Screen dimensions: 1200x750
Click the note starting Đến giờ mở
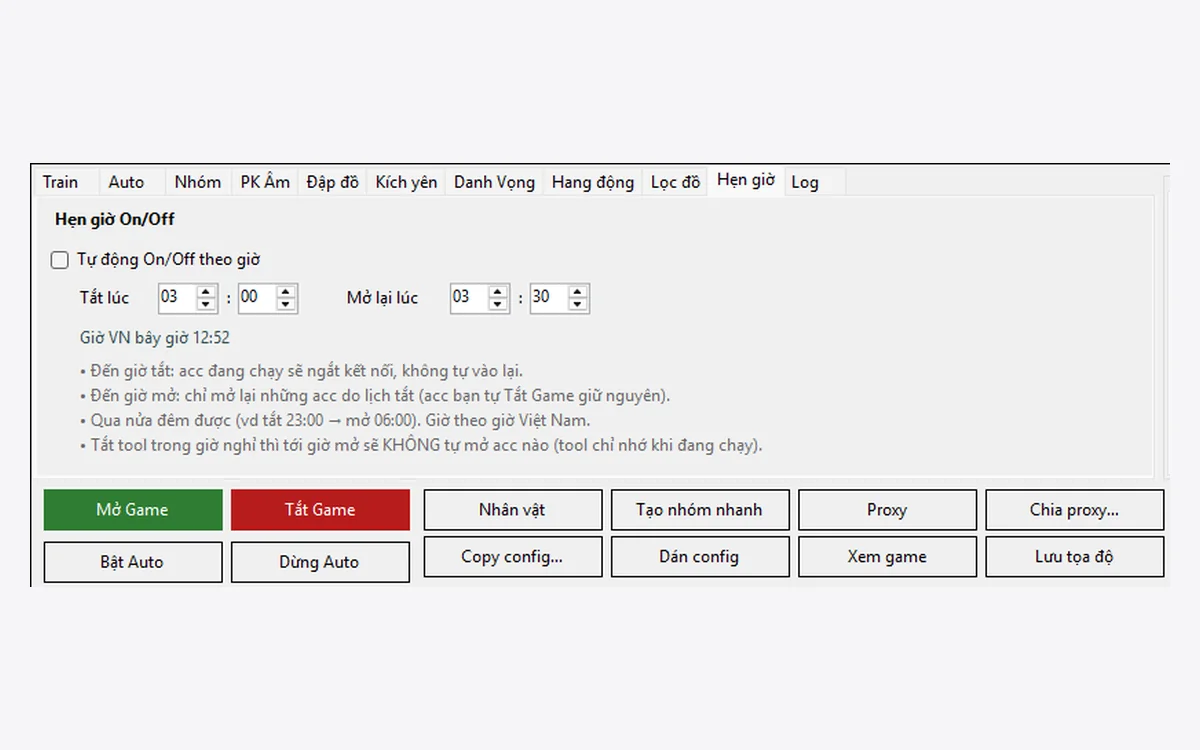(x=376, y=396)
